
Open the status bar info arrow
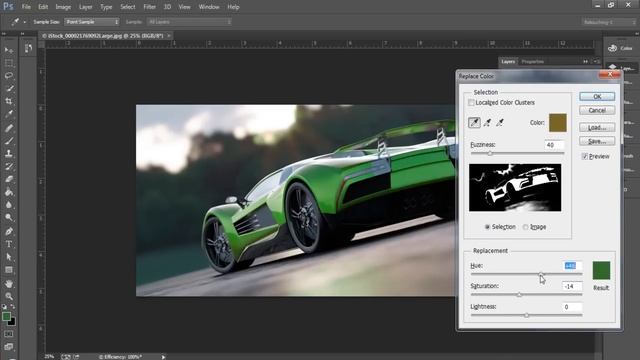pos(163,357)
